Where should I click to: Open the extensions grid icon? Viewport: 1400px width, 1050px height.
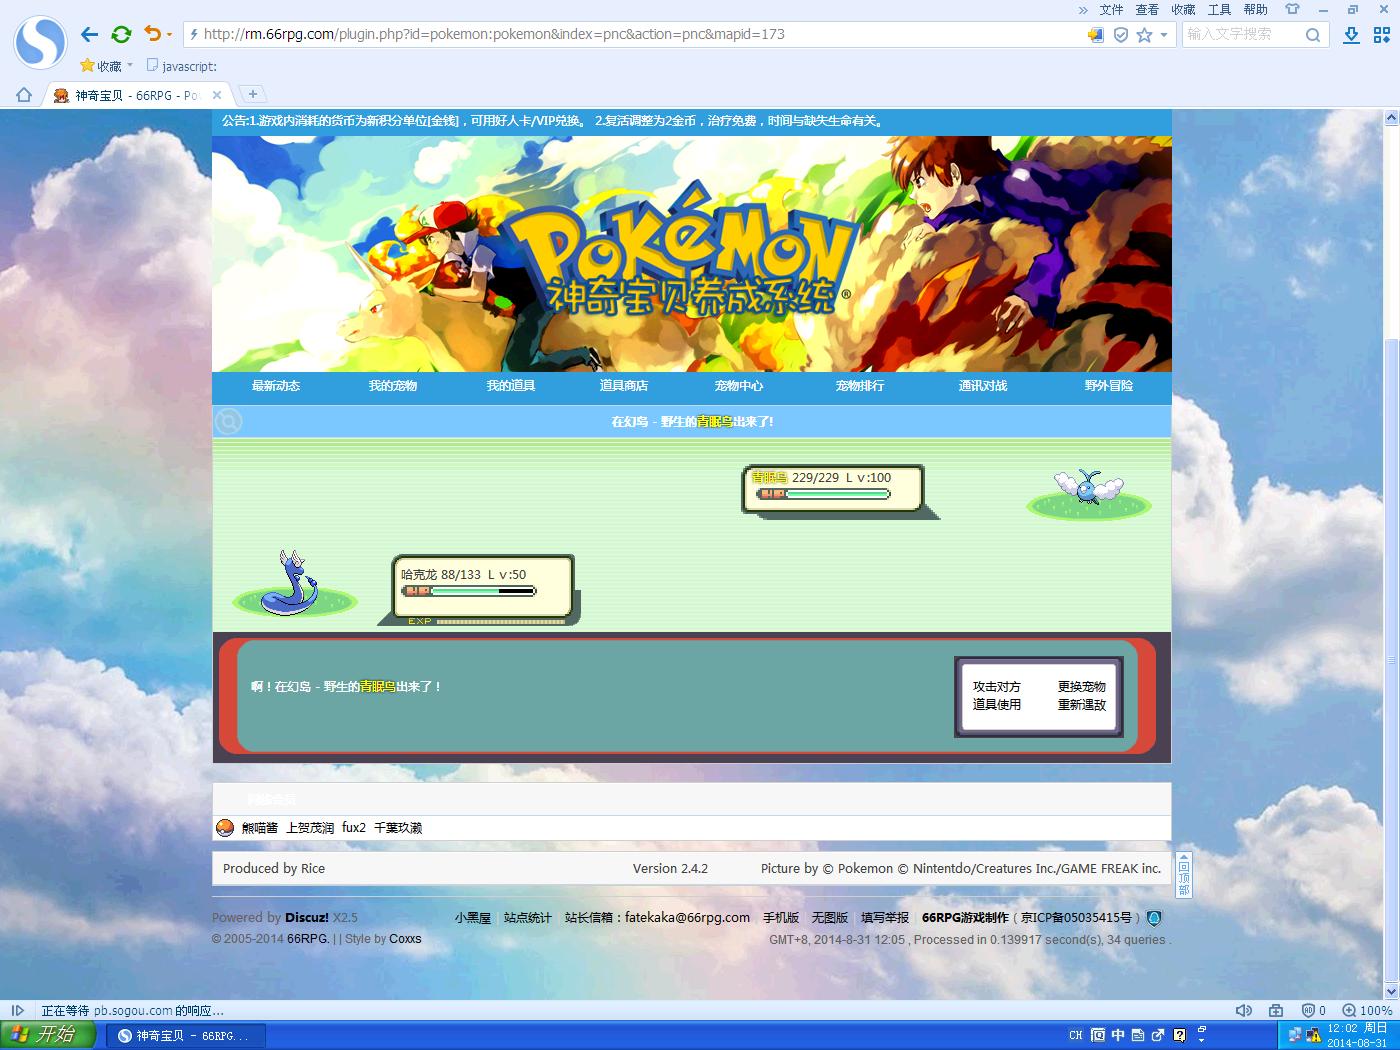pyautogui.click(x=1382, y=35)
